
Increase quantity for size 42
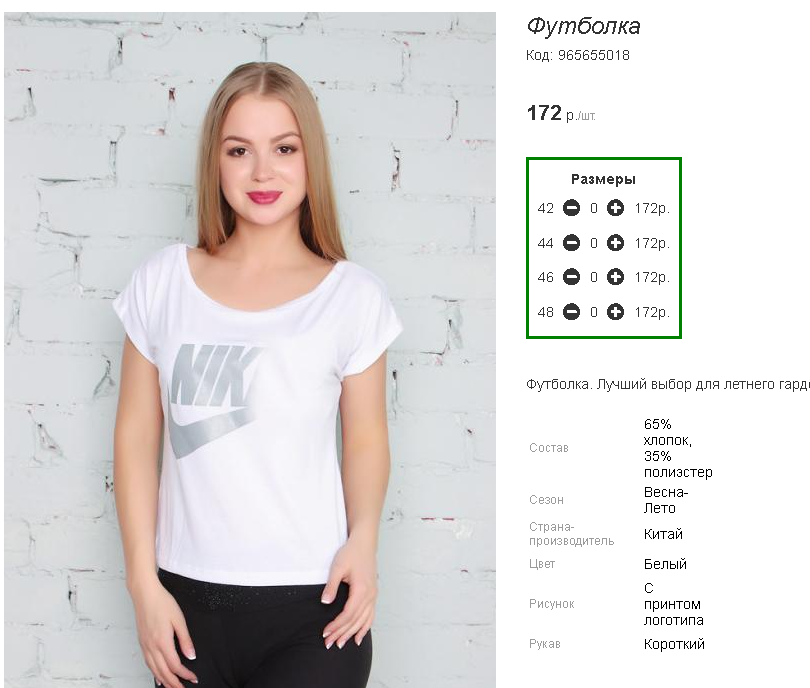(x=615, y=208)
